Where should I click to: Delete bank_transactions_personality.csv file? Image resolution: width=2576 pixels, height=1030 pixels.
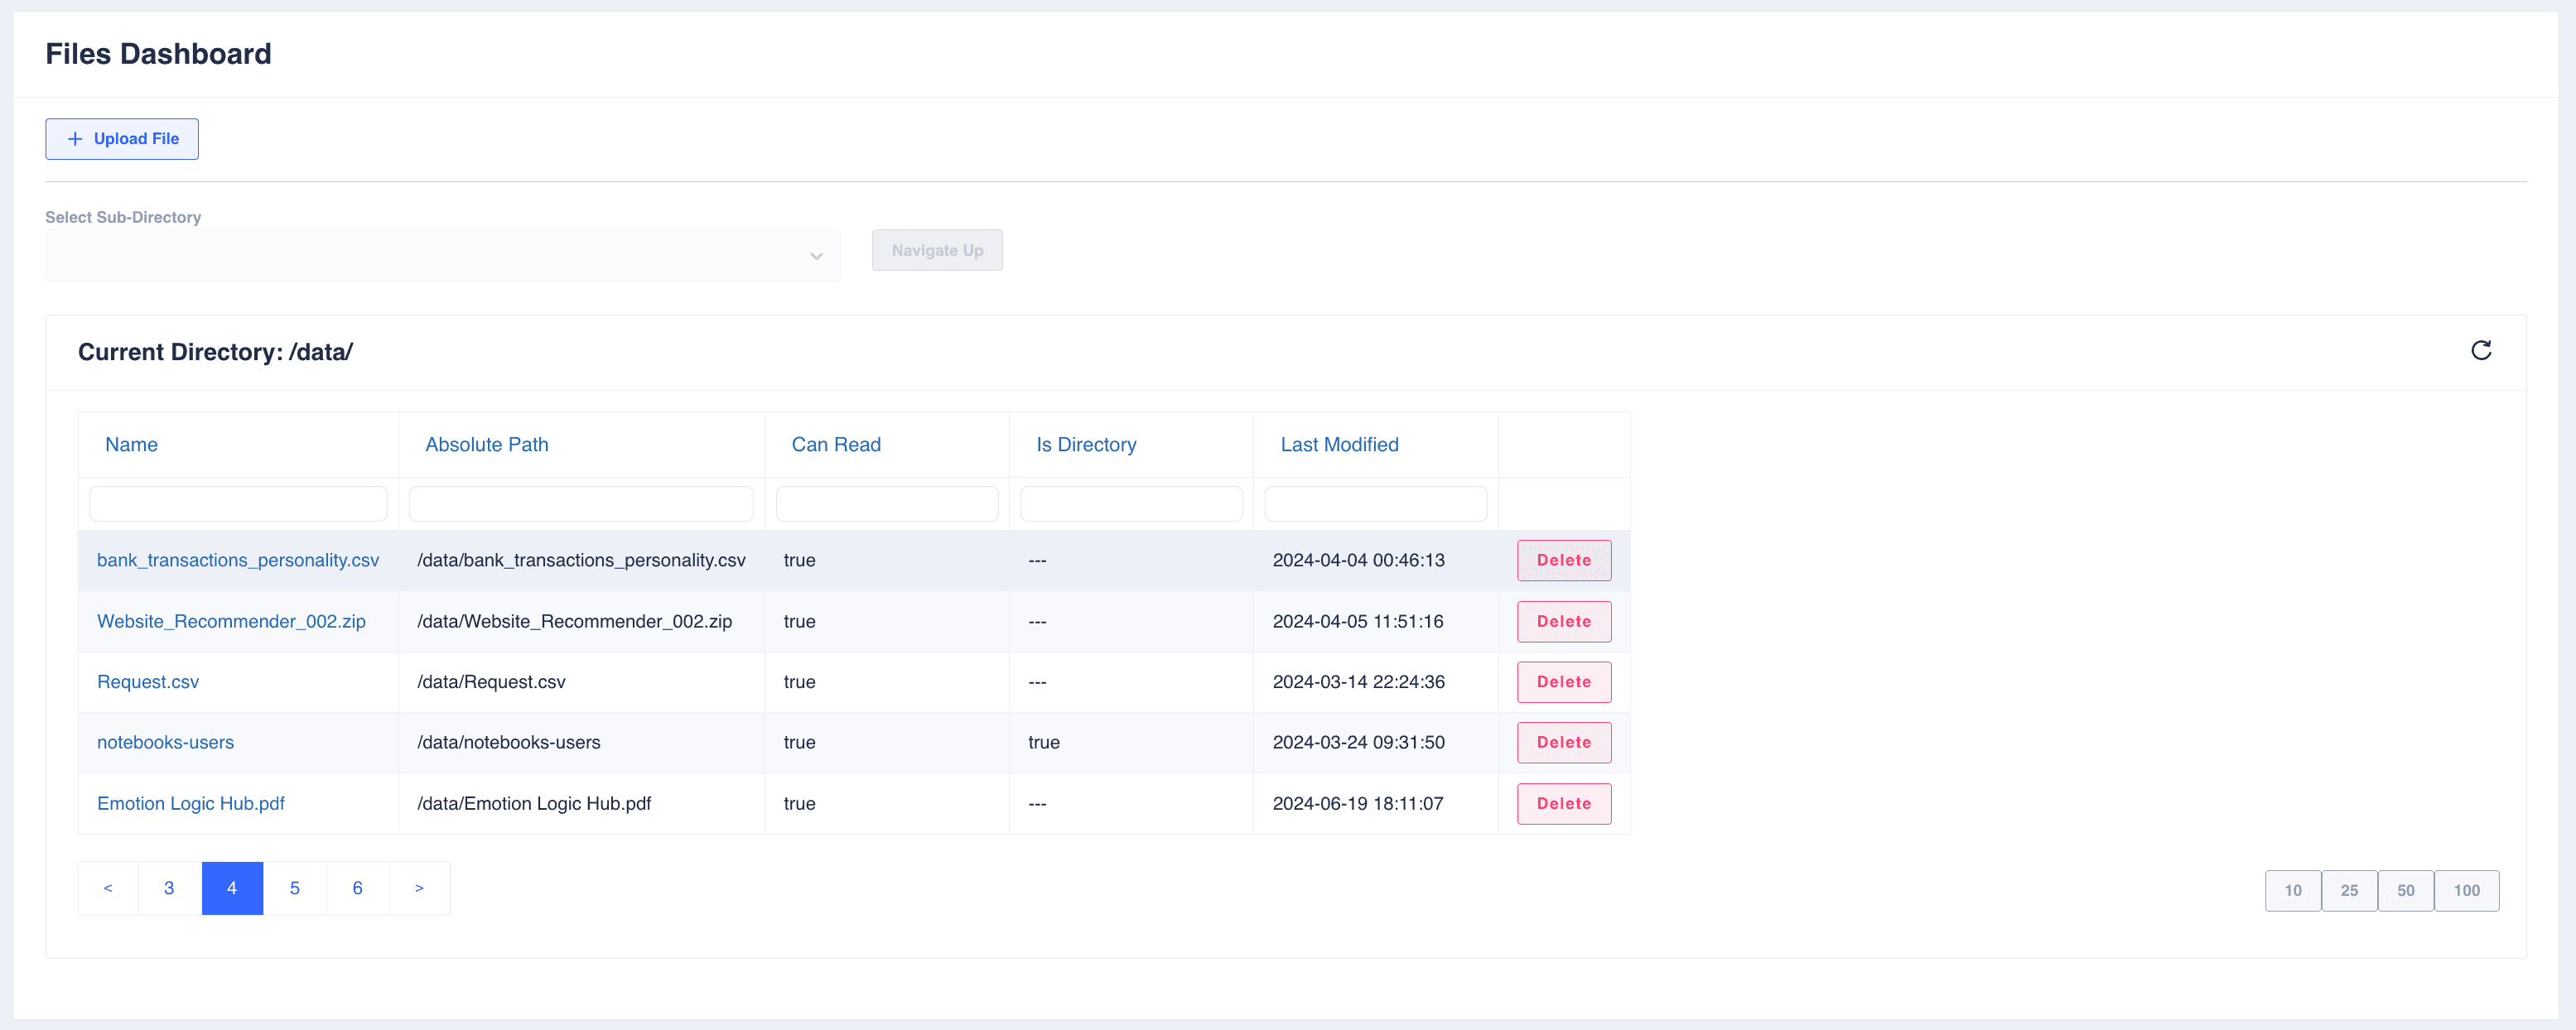pos(1563,560)
